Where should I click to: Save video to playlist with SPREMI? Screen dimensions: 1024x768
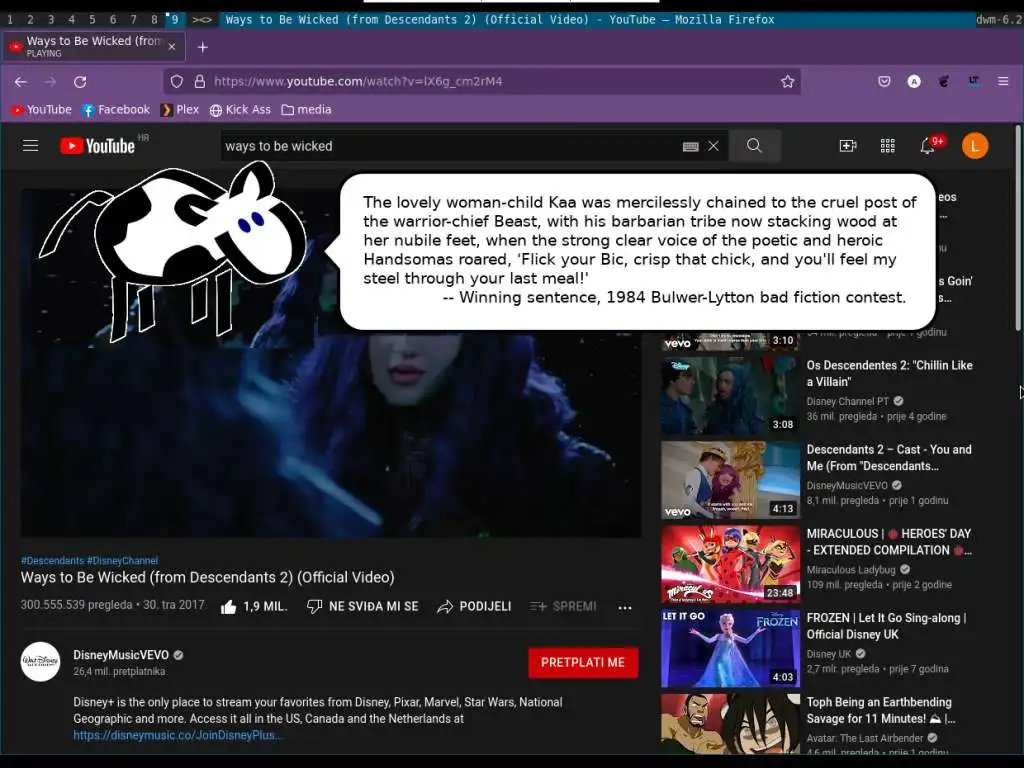[x=563, y=607]
